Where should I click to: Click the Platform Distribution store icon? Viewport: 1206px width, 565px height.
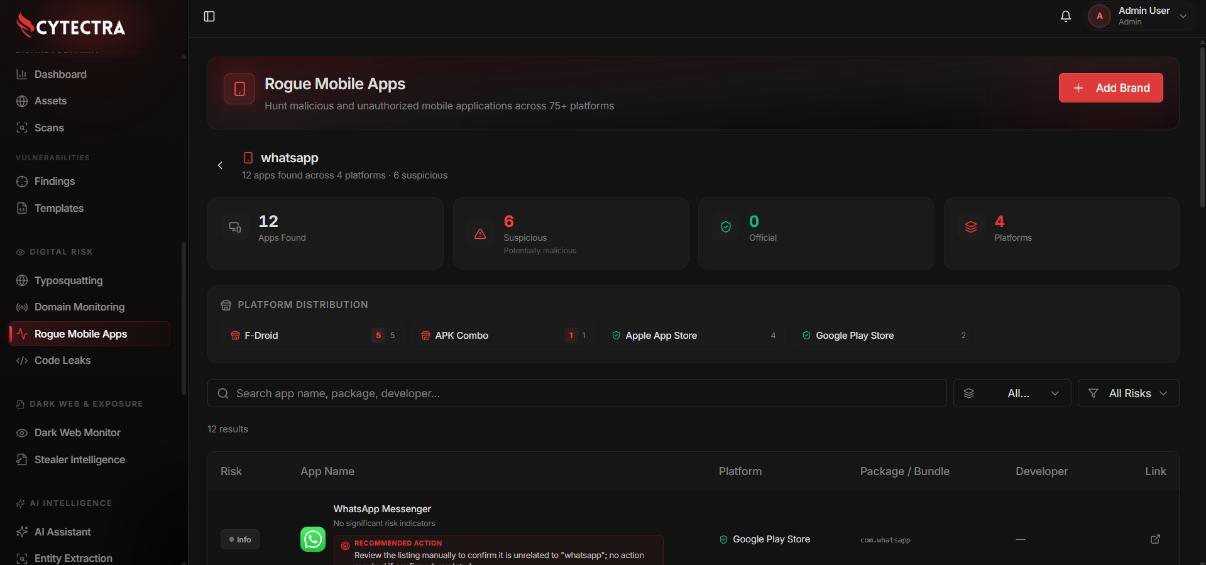(x=226, y=305)
